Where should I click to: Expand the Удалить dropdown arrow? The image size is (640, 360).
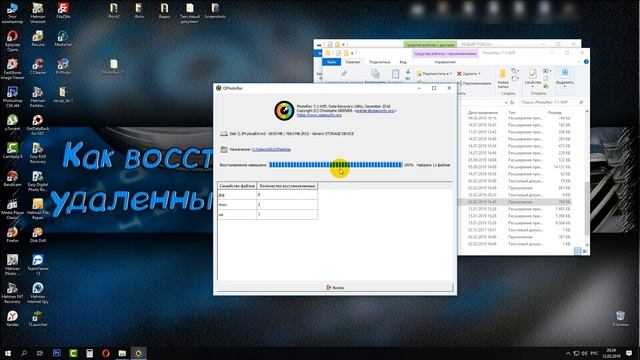[x=480, y=74]
